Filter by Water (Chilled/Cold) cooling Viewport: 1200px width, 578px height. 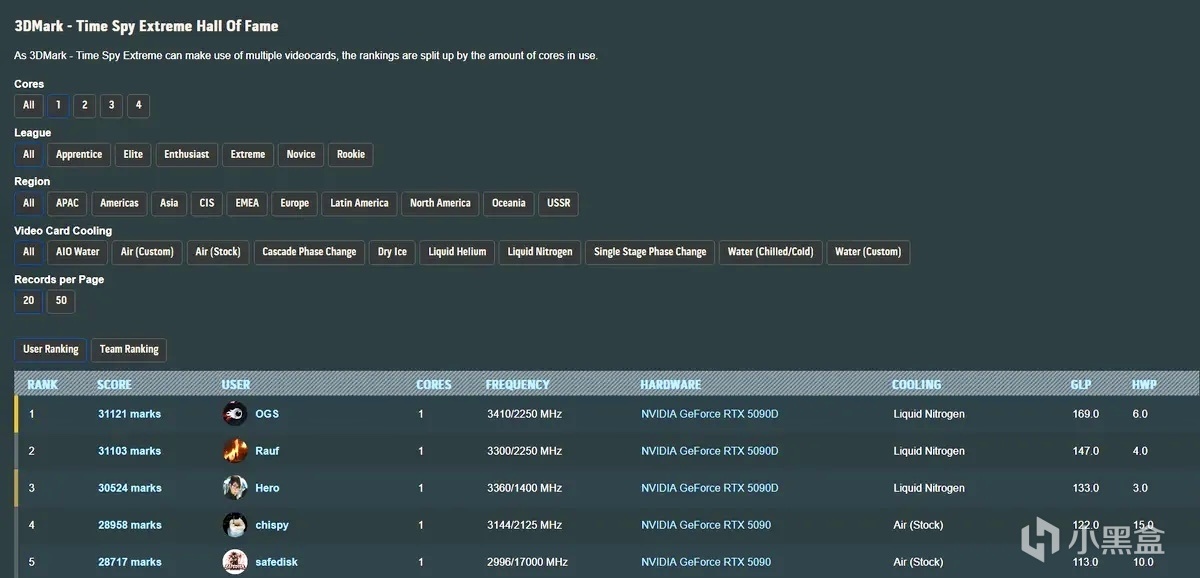point(771,252)
